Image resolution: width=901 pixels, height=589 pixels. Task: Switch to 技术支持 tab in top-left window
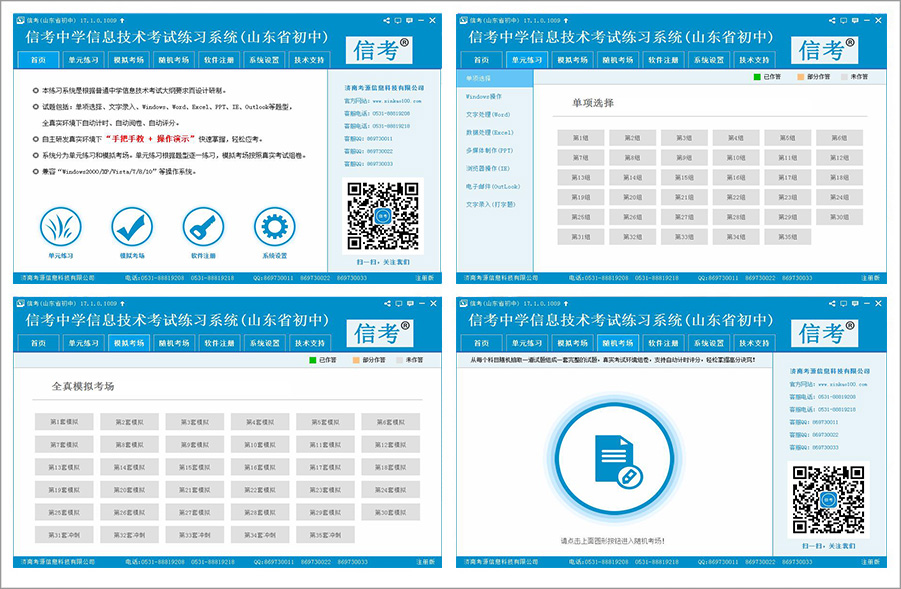click(308, 60)
